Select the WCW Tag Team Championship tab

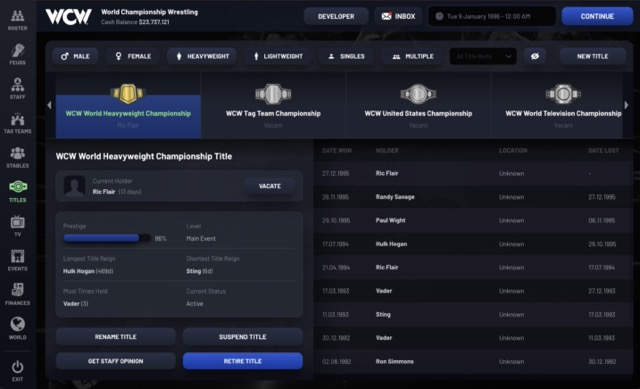273,105
